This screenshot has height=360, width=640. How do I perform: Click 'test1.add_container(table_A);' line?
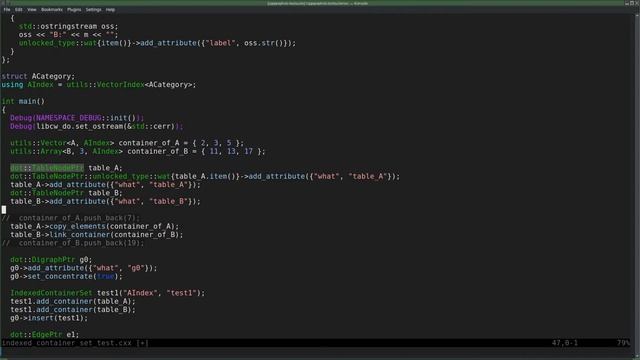pyautogui.click(x=73, y=301)
